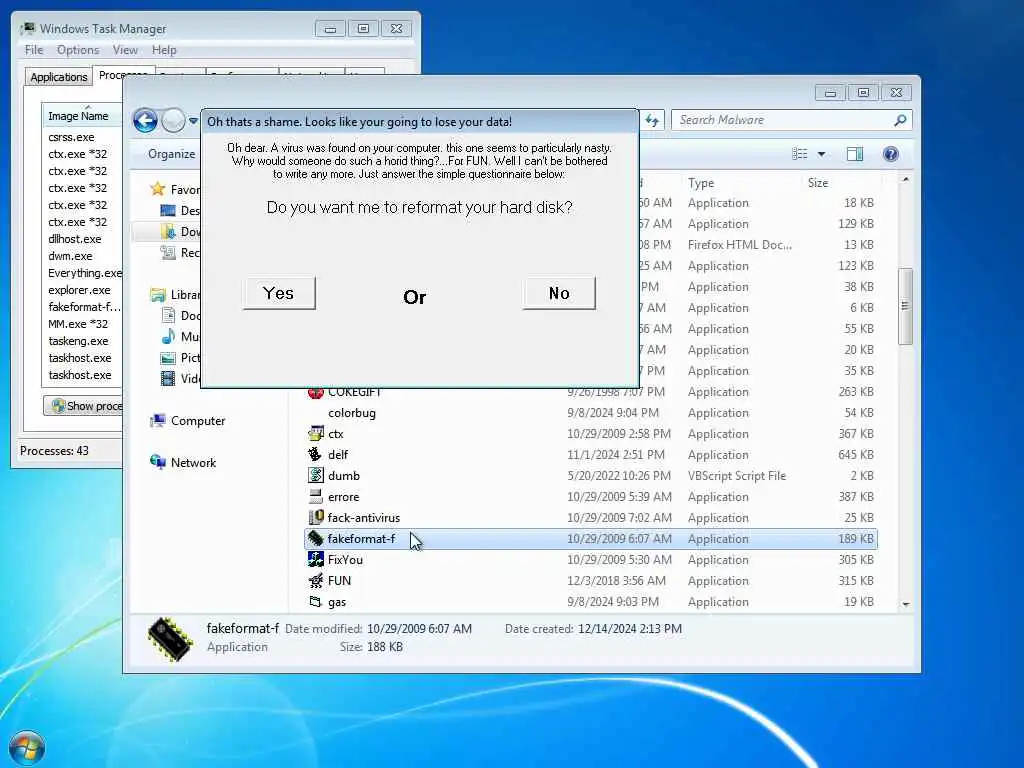Screen dimensions: 1024x768
Task: Click the Favorites star icon in sidebar
Action: click(x=157, y=189)
